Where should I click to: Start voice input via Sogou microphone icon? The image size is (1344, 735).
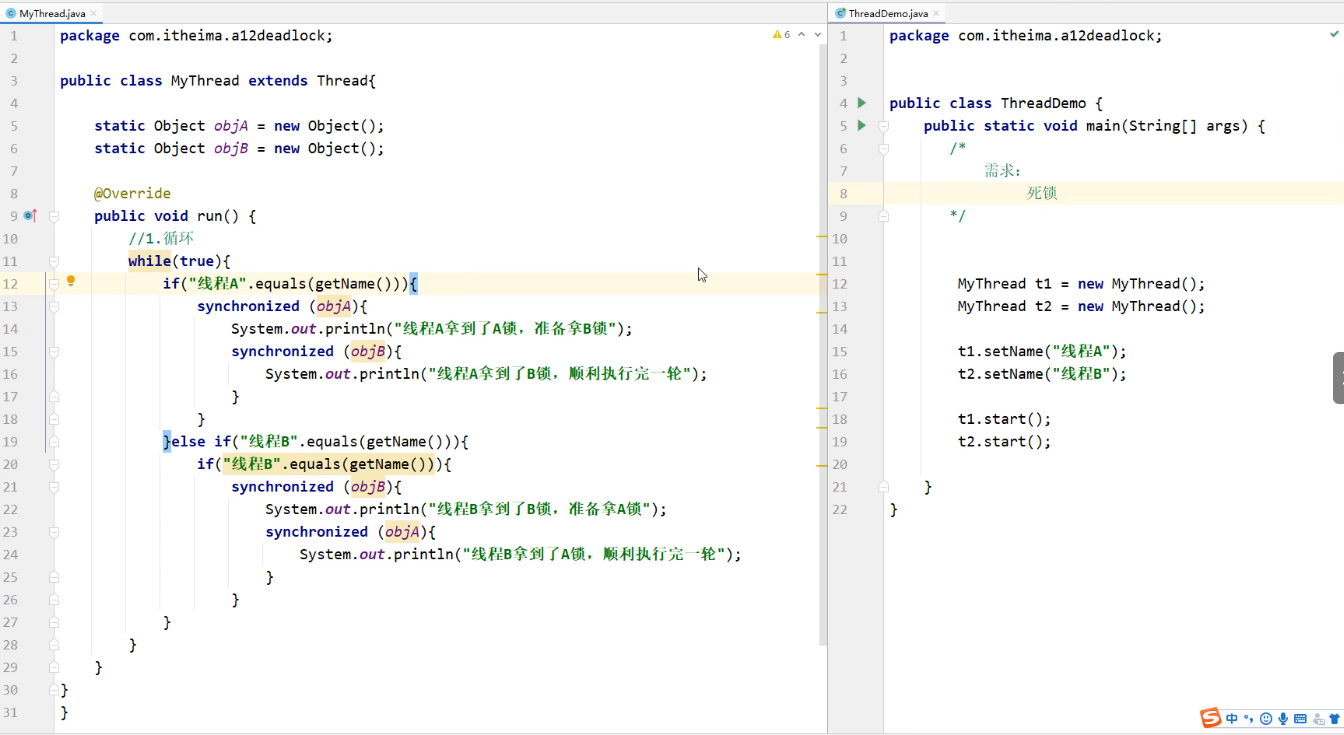(x=1284, y=718)
